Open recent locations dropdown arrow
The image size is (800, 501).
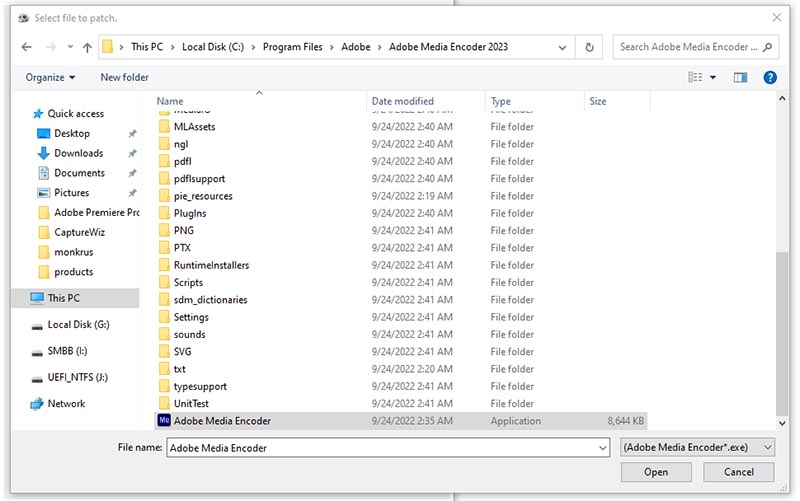70,47
